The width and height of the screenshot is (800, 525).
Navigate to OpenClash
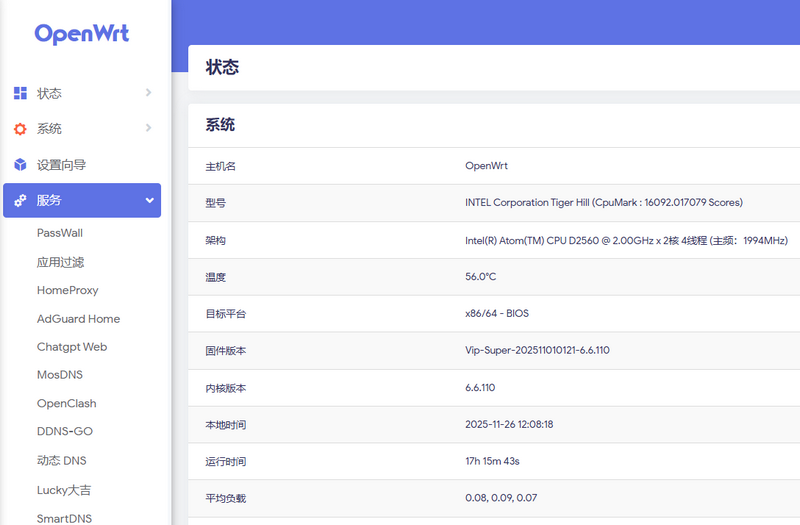click(x=66, y=404)
